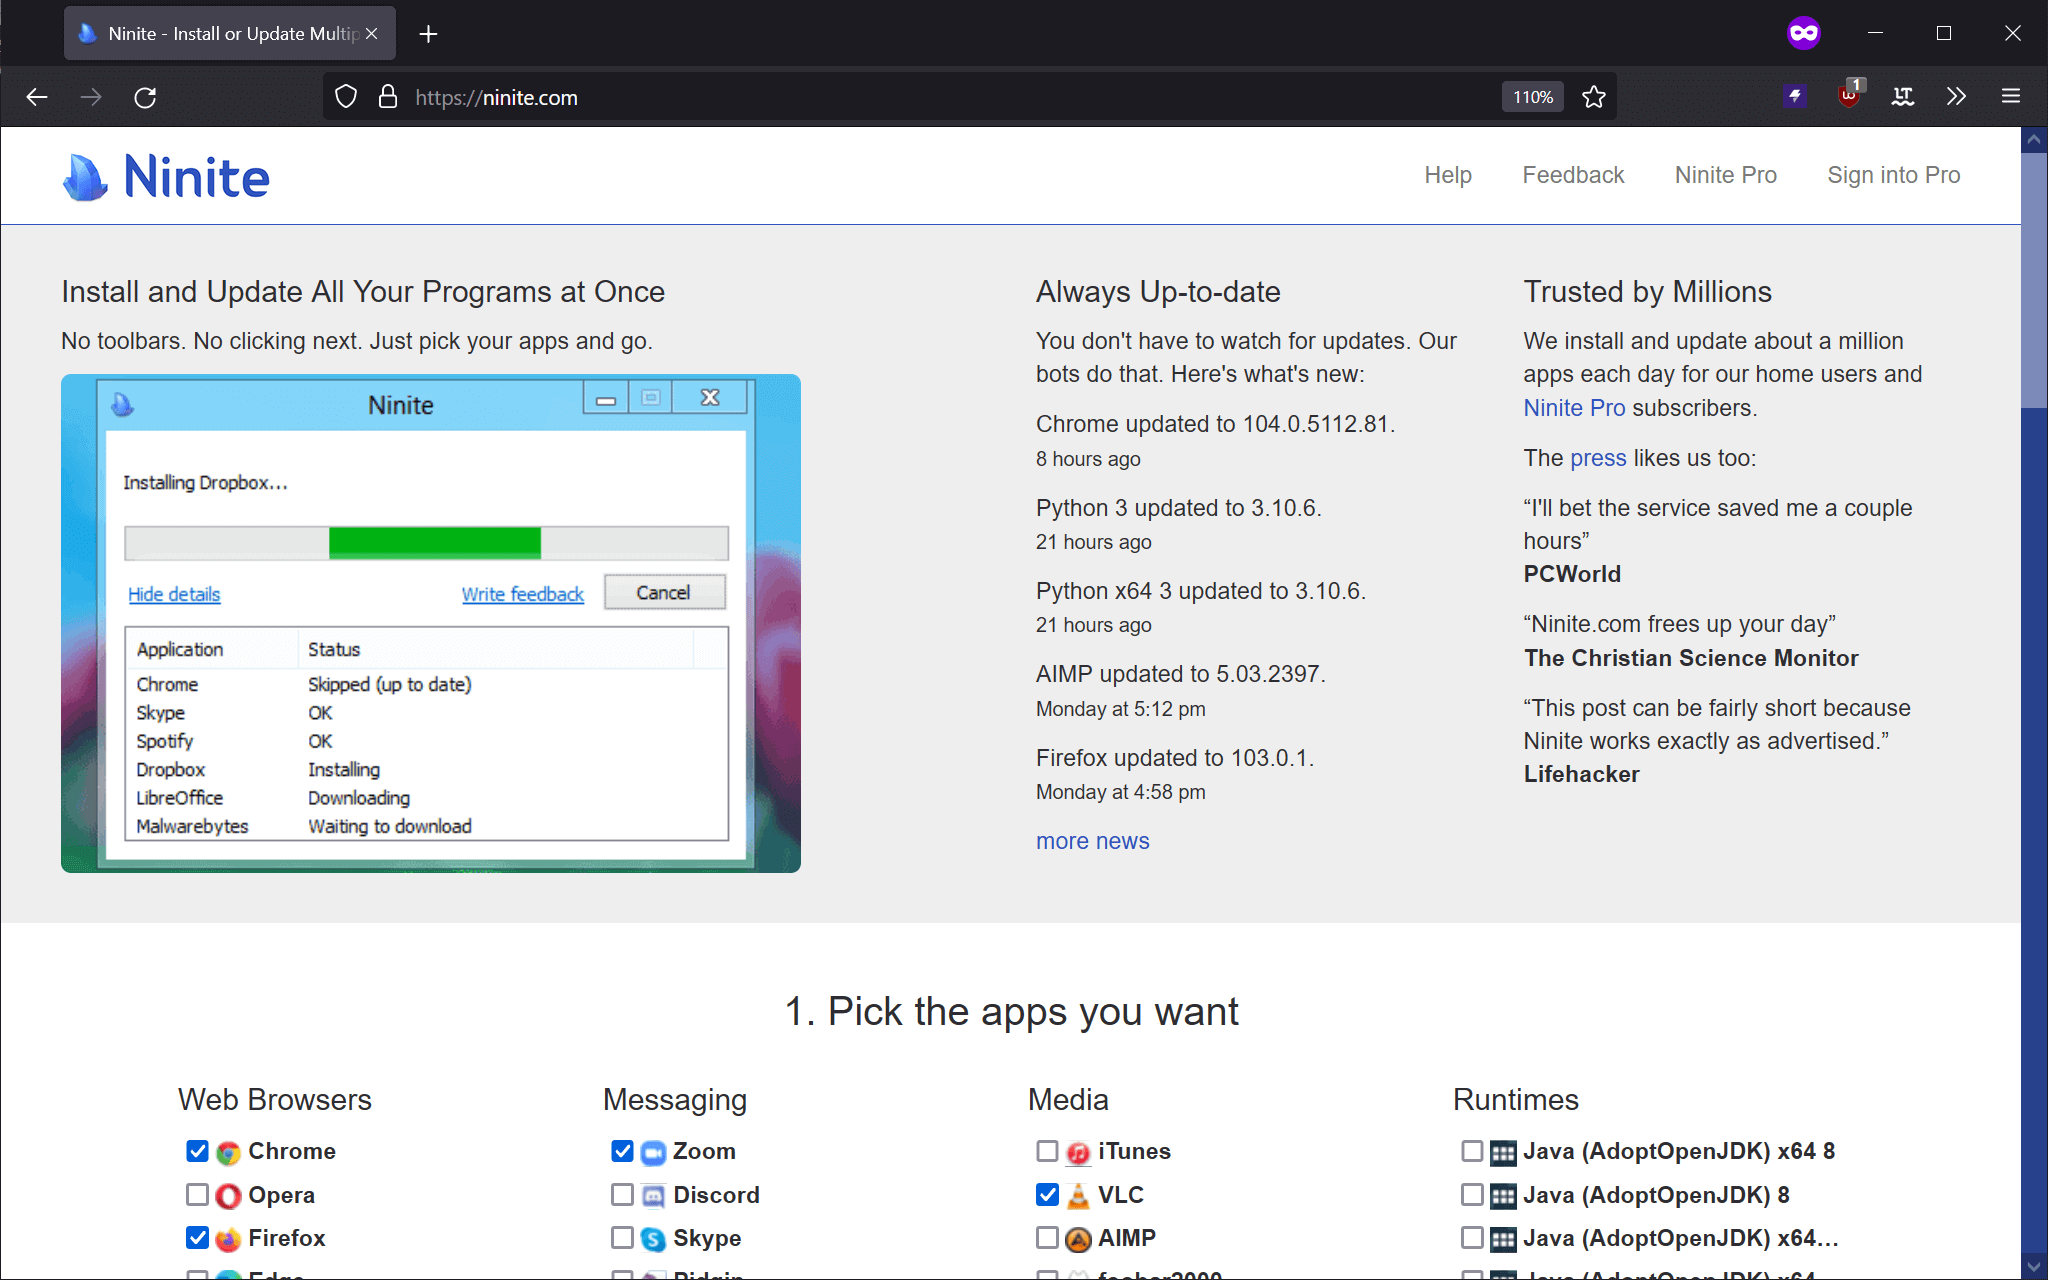View site security padlock info
The image size is (2048, 1280).
[x=388, y=97]
